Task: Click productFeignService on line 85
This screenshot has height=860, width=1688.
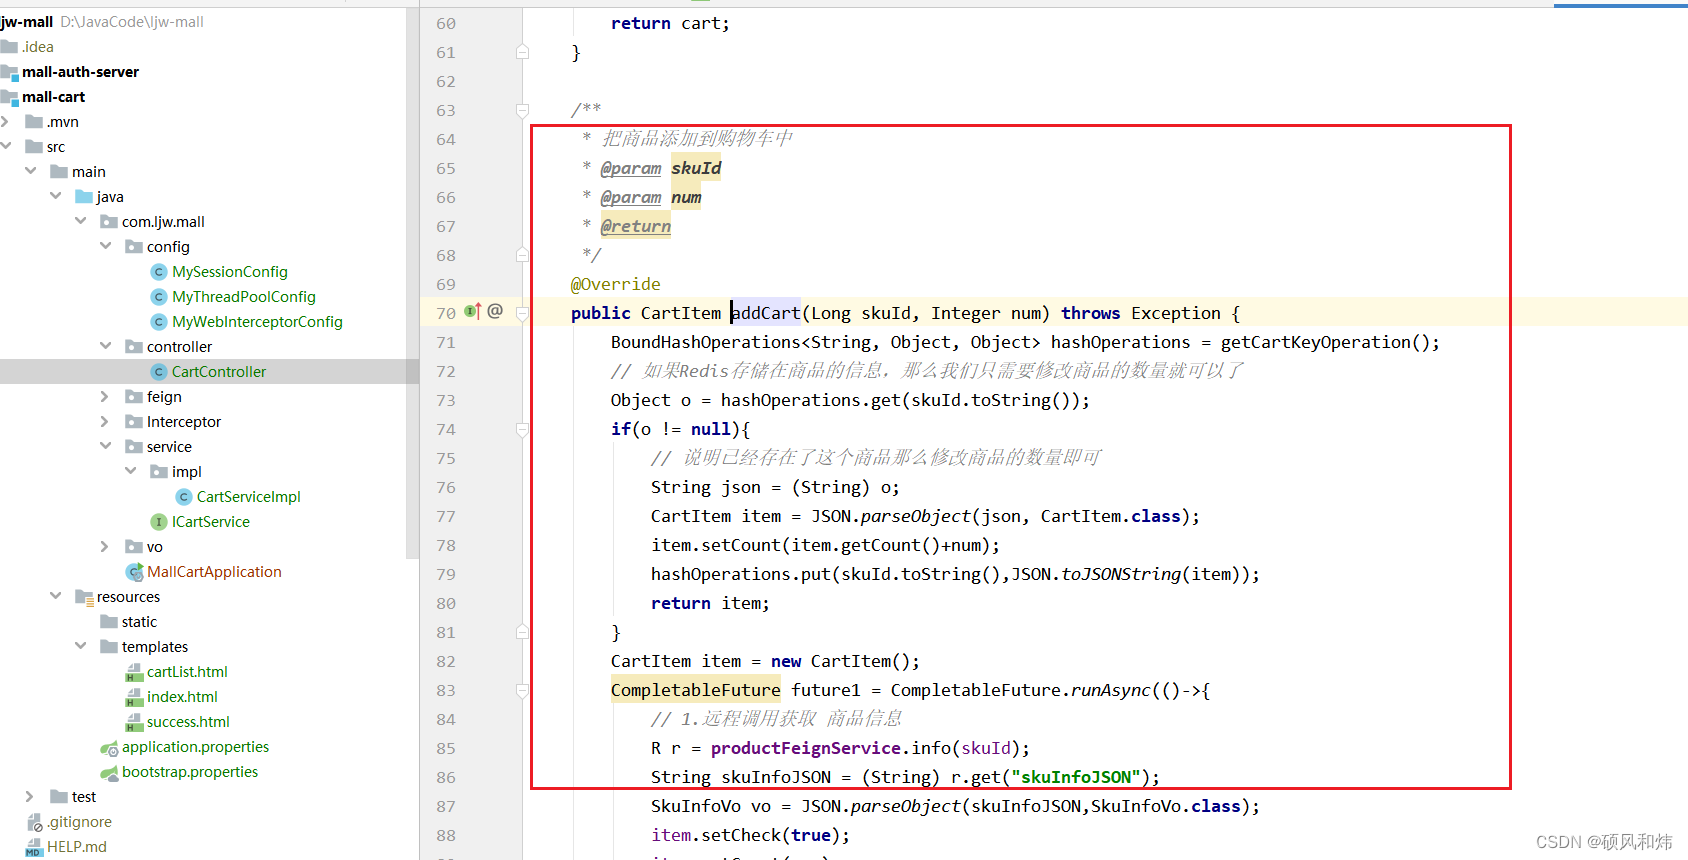Action: 806,748
